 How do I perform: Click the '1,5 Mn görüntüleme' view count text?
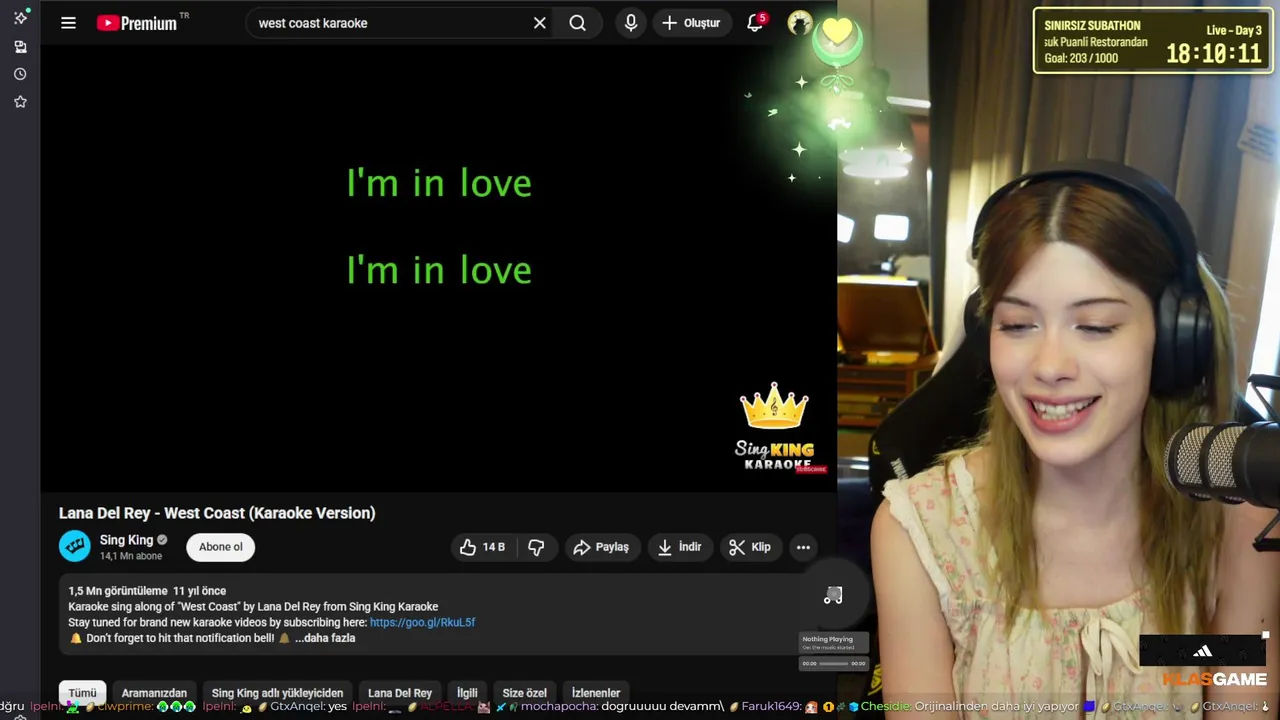[118, 591]
